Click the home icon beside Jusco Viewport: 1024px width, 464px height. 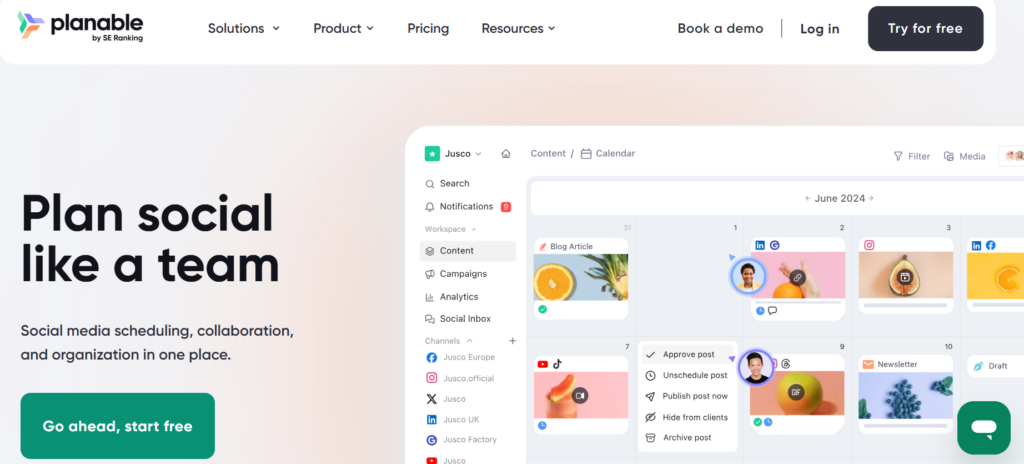505,154
